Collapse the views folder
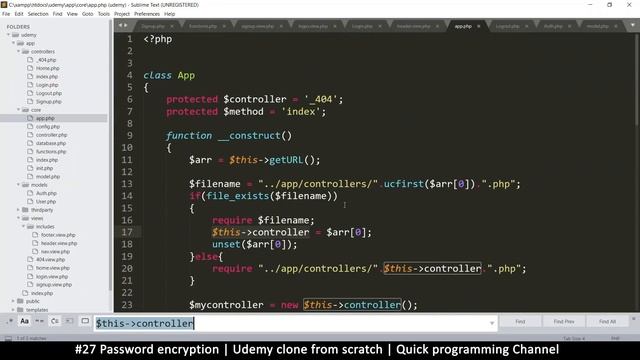Screen dimensions: 640x360 click(18, 218)
